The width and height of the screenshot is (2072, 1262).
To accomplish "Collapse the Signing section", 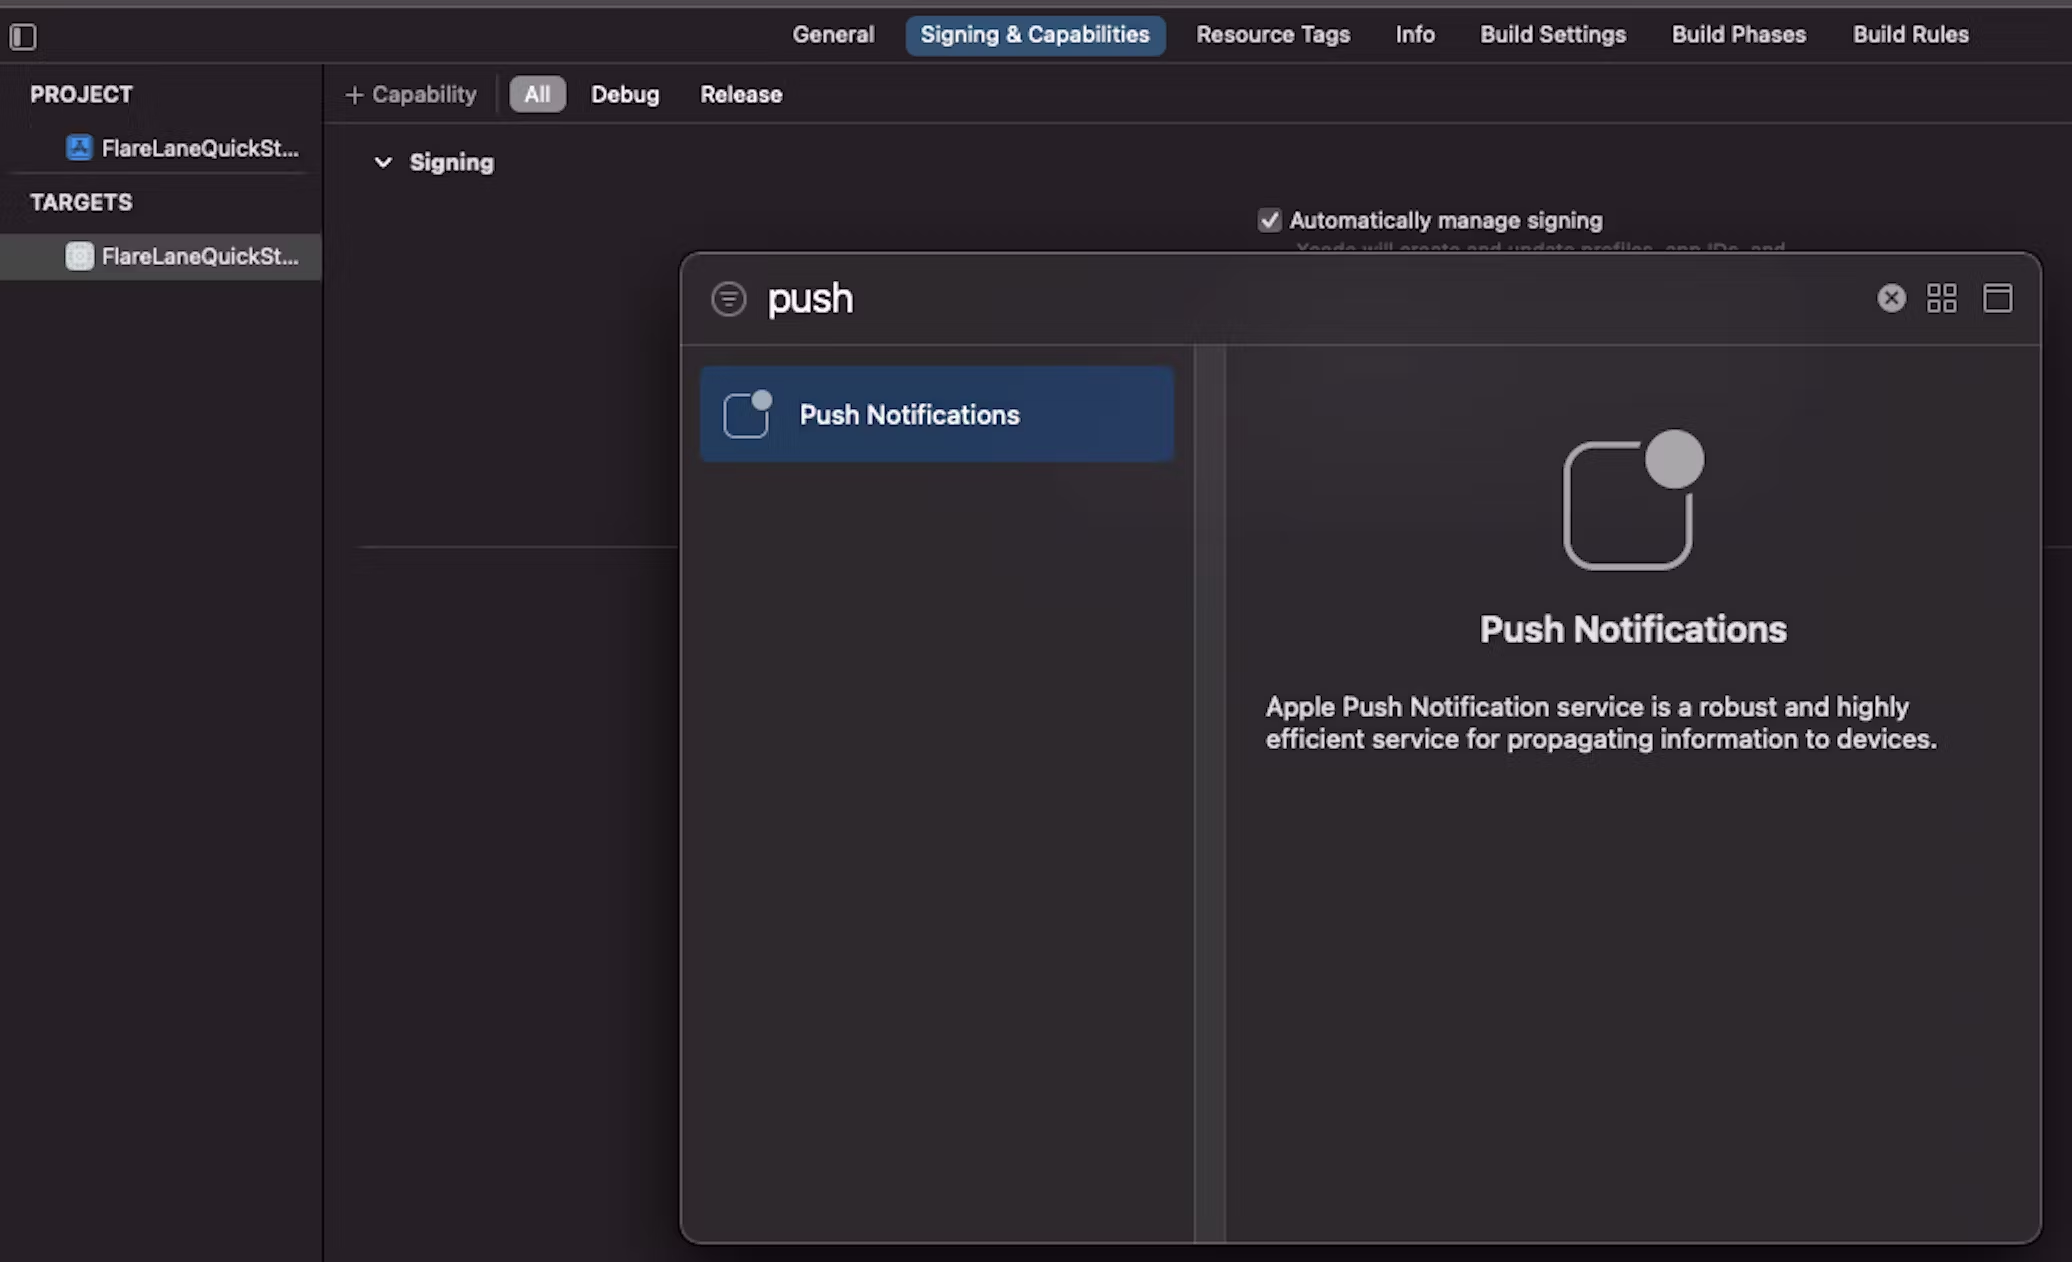I will tap(383, 162).
